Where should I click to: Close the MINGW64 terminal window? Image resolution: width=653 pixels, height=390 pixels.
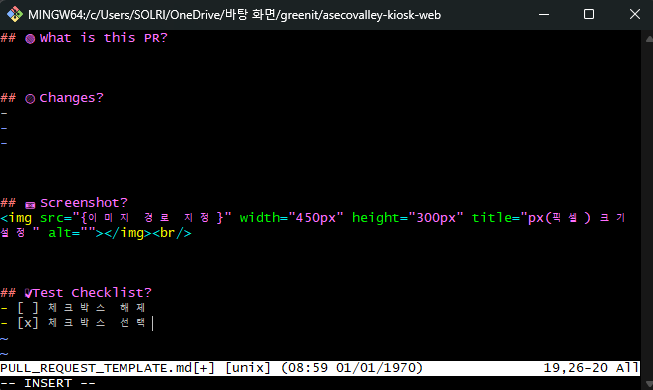[x=635, y=15]
